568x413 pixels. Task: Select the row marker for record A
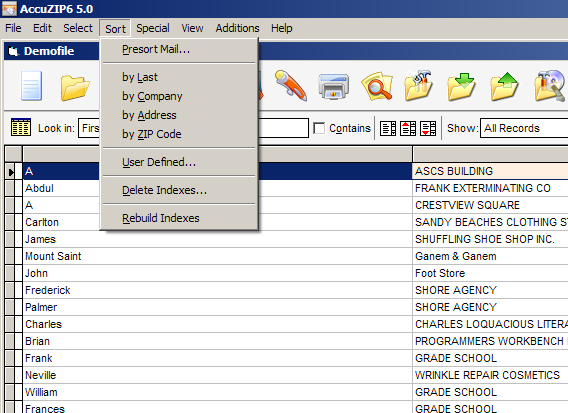point(11,171)
